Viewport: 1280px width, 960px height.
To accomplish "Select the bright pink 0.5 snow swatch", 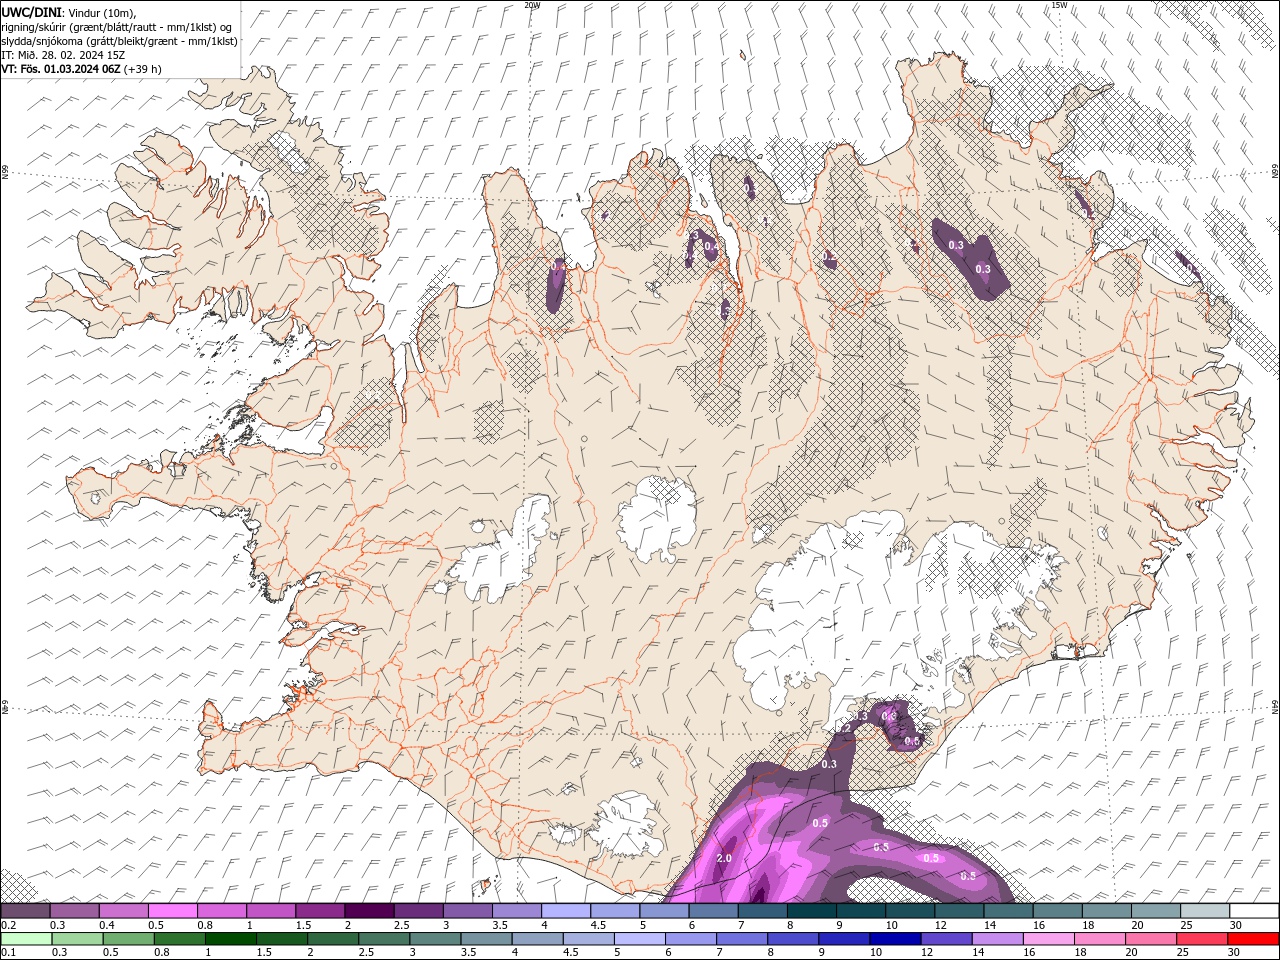I will (173, 911).
